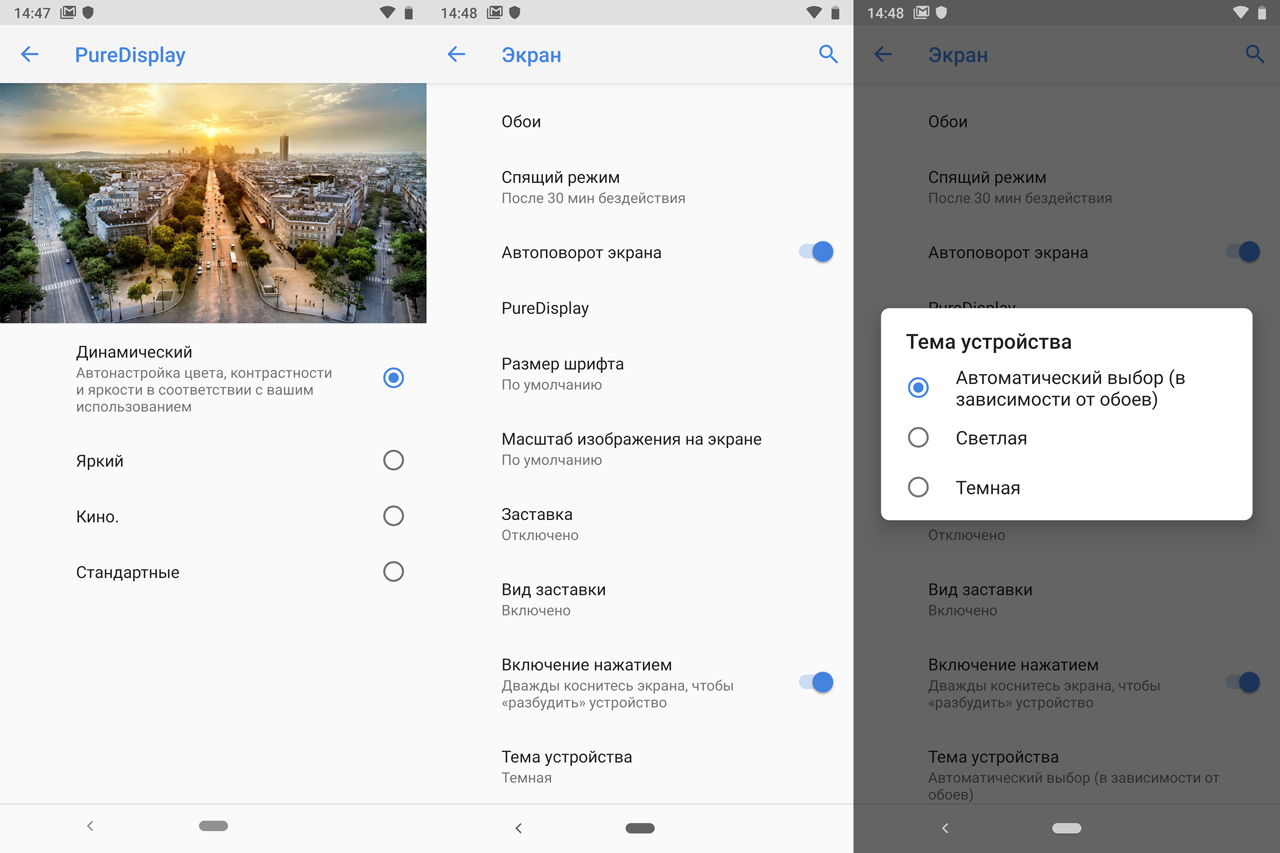
Task: Toggle Включение нажатием switch in middle screen
Action: 816,682
